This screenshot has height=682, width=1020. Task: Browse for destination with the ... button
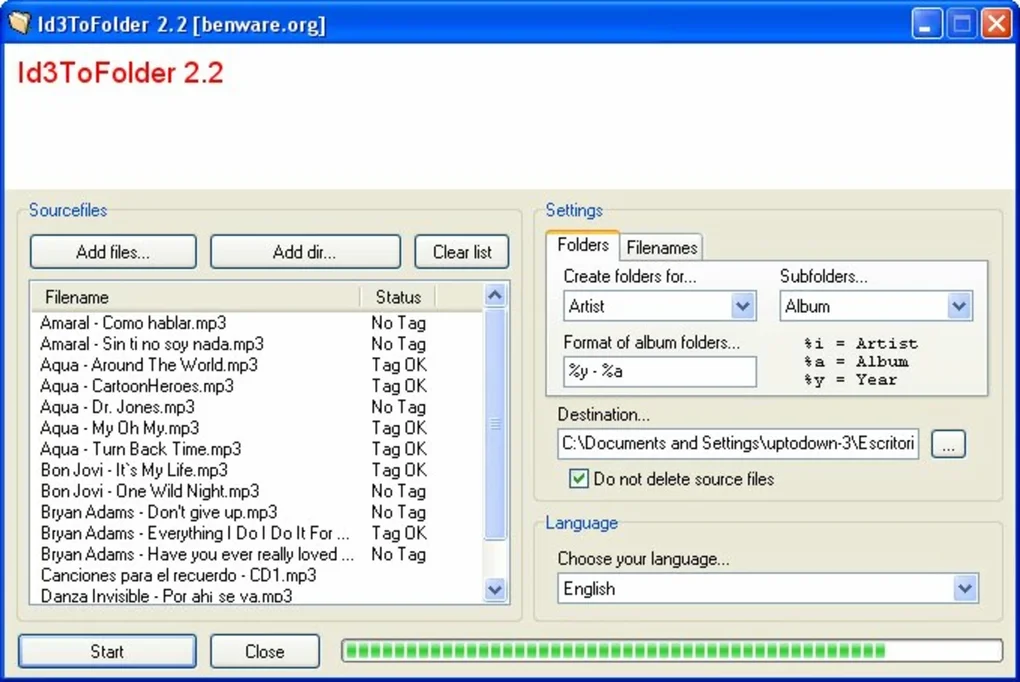(948, 444)
